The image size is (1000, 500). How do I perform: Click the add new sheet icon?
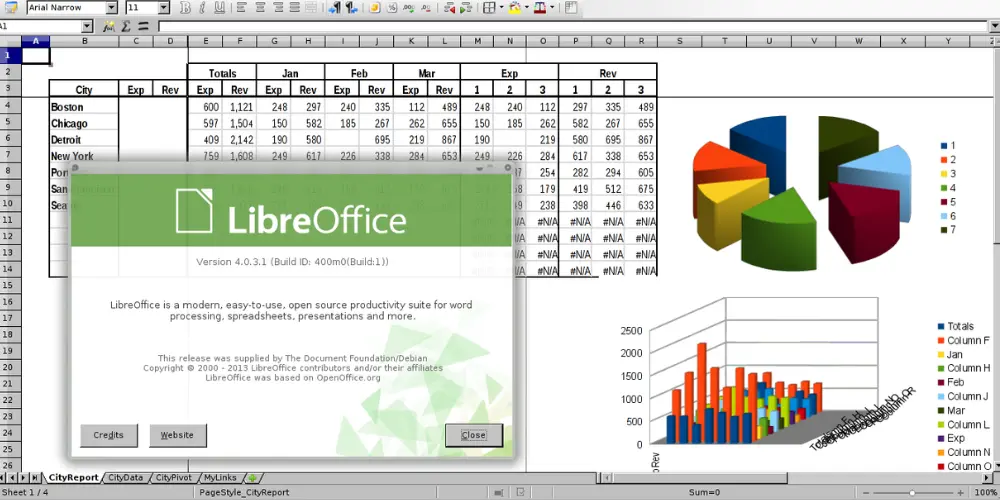coord(252,478)
